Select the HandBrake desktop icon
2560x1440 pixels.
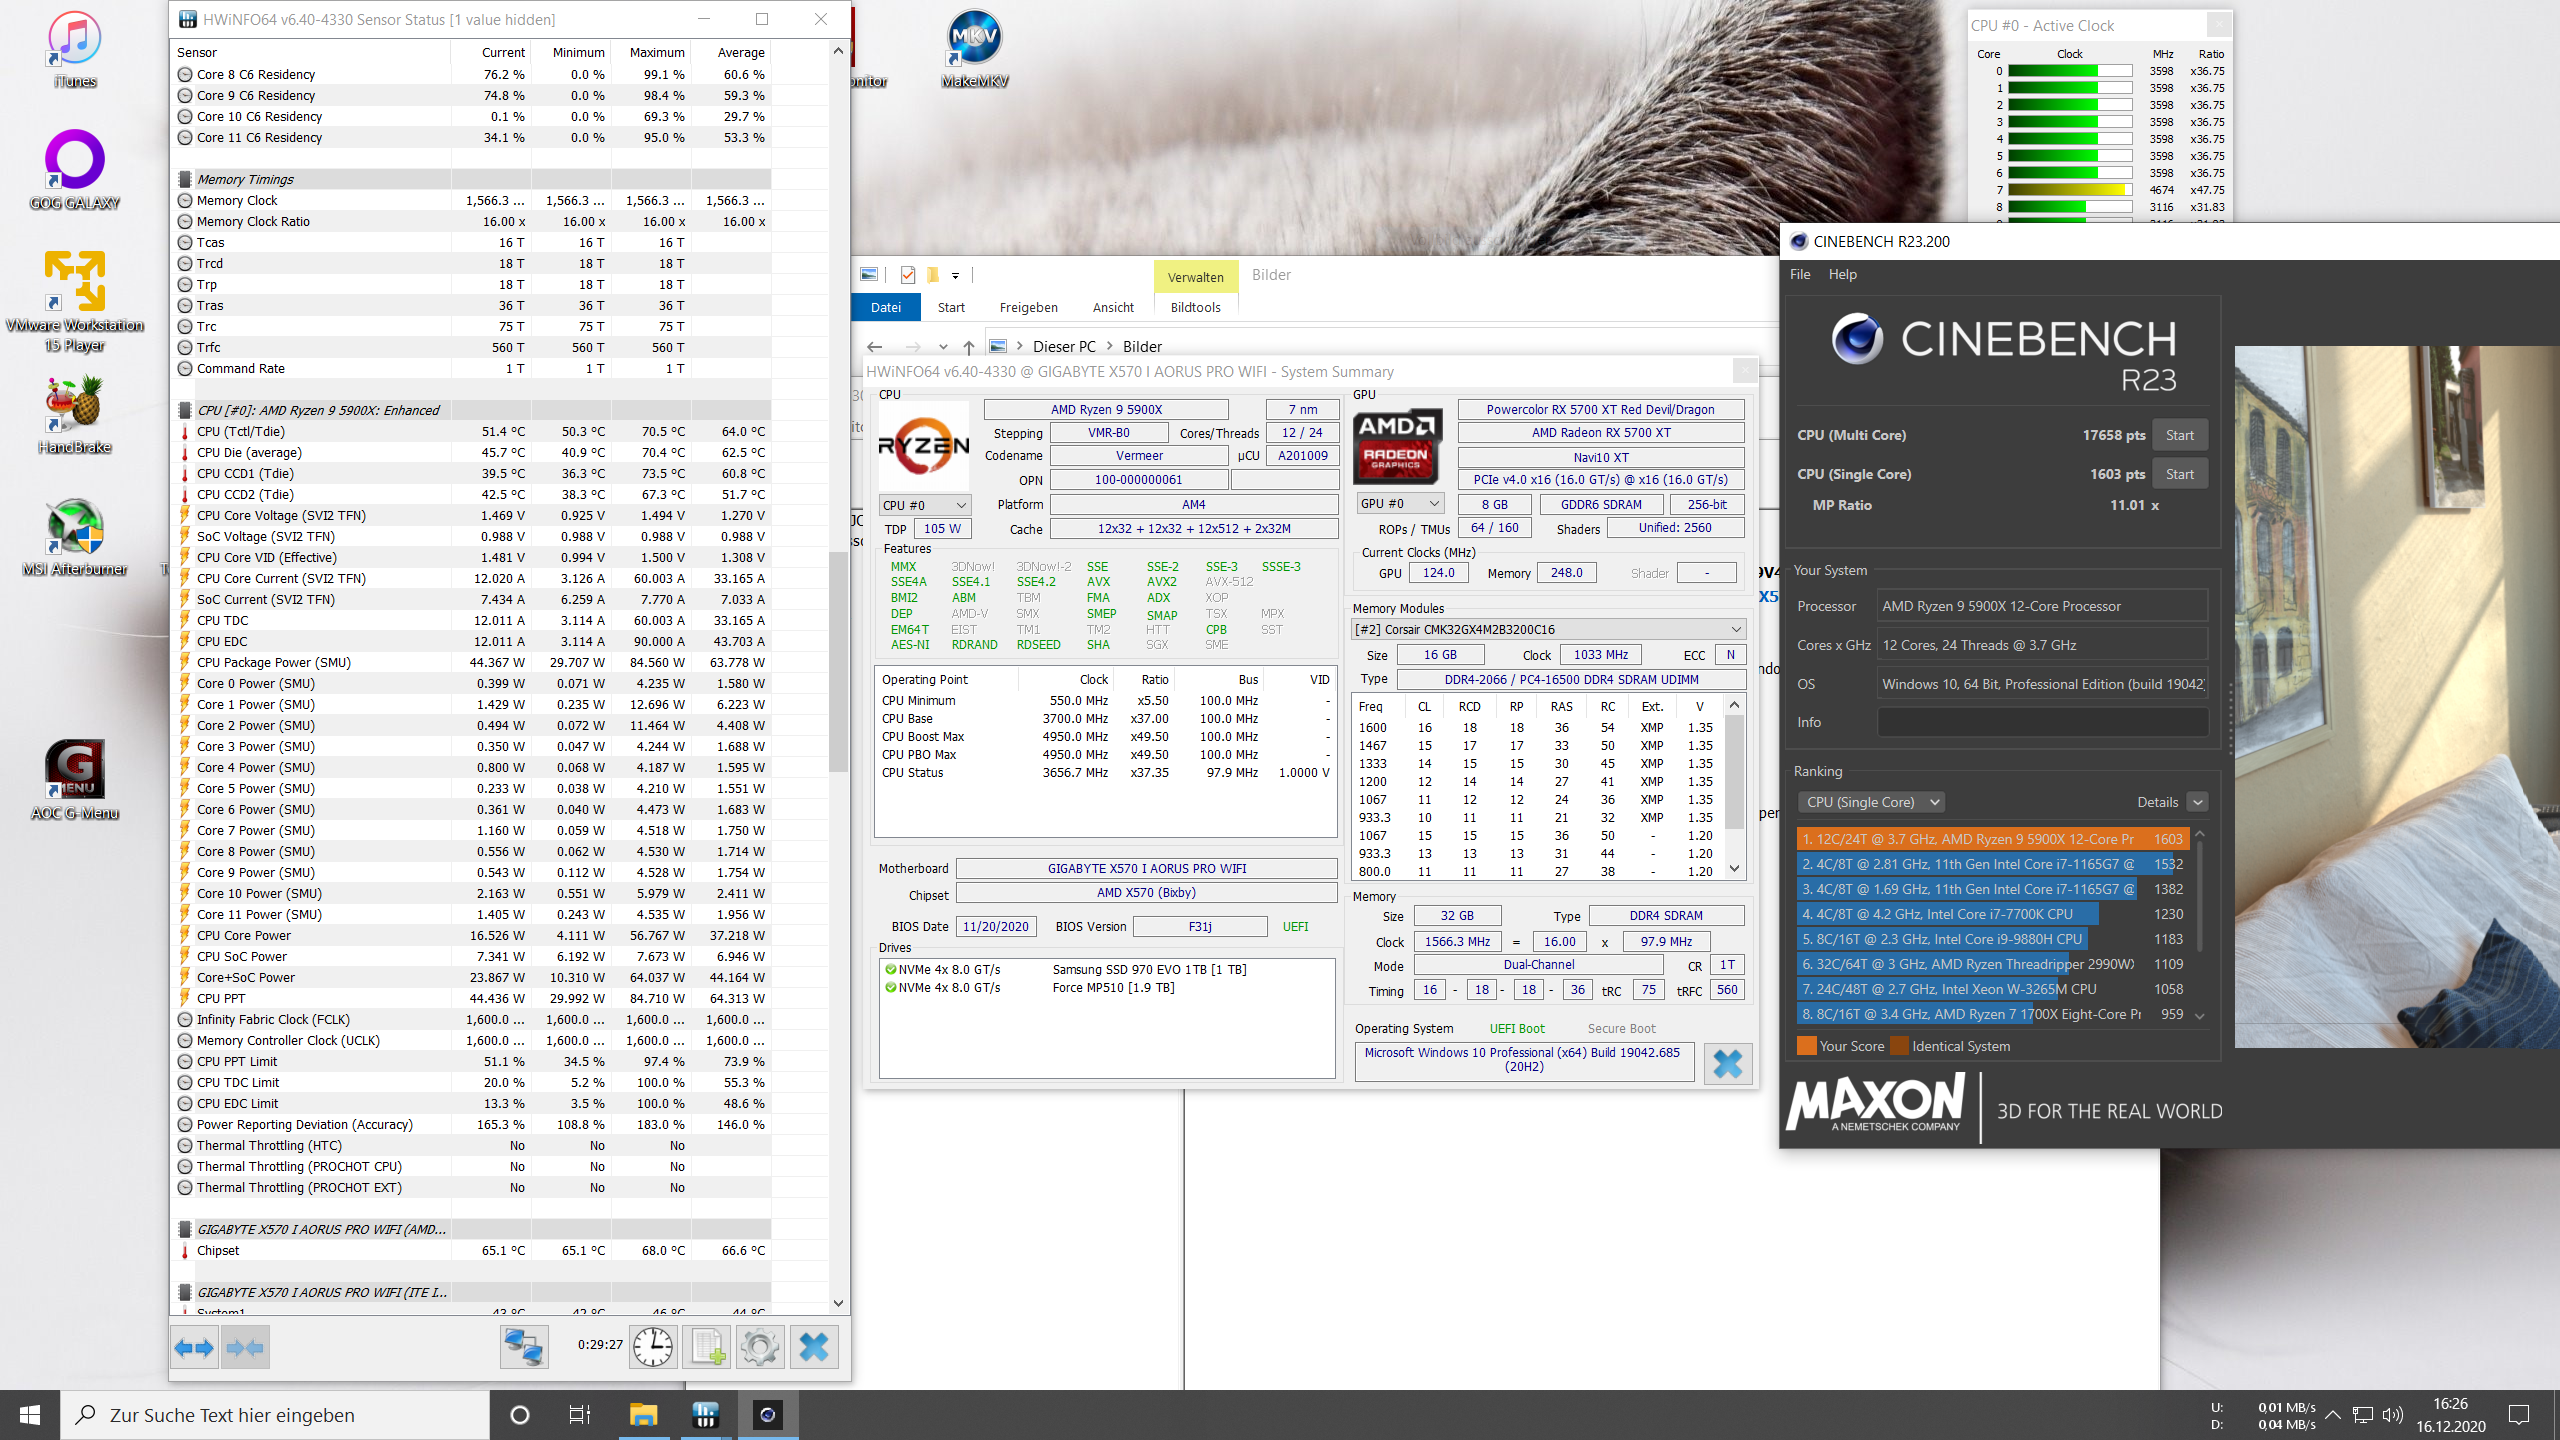coord(75,415)
